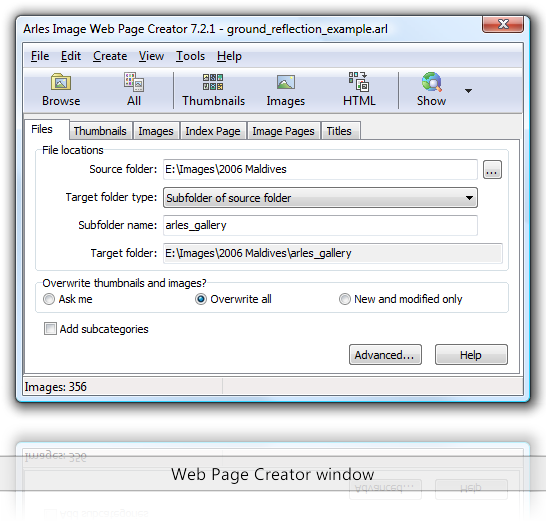Switch to the Images tab

[x=156, y=131]
